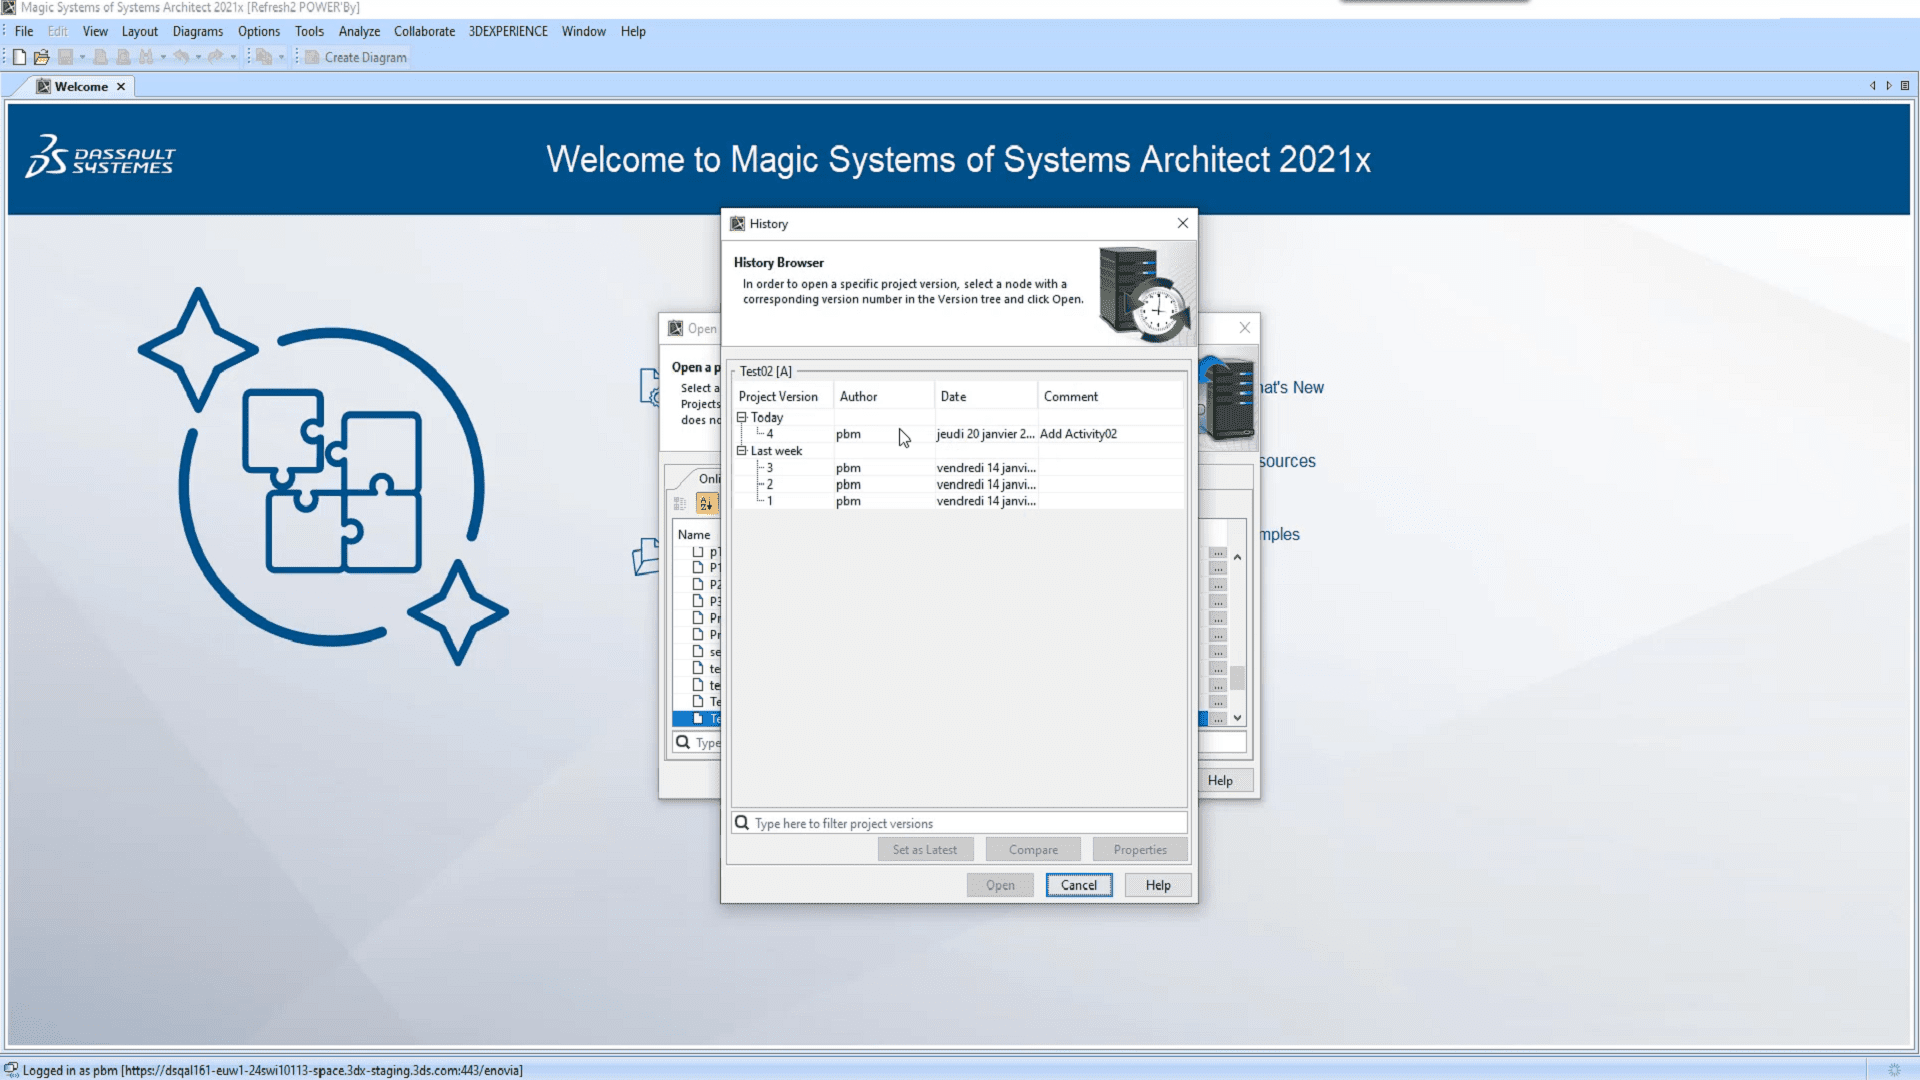The width and height of the screenshot is (1920, 1080).
Task: Open the Find binoculars dropdown arrow
Action: (163, 57)
